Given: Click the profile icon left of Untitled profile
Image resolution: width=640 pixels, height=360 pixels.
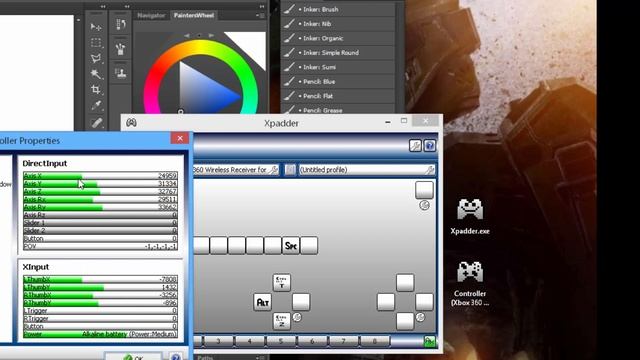Looking at the screenshot, I should pos(290,169).
